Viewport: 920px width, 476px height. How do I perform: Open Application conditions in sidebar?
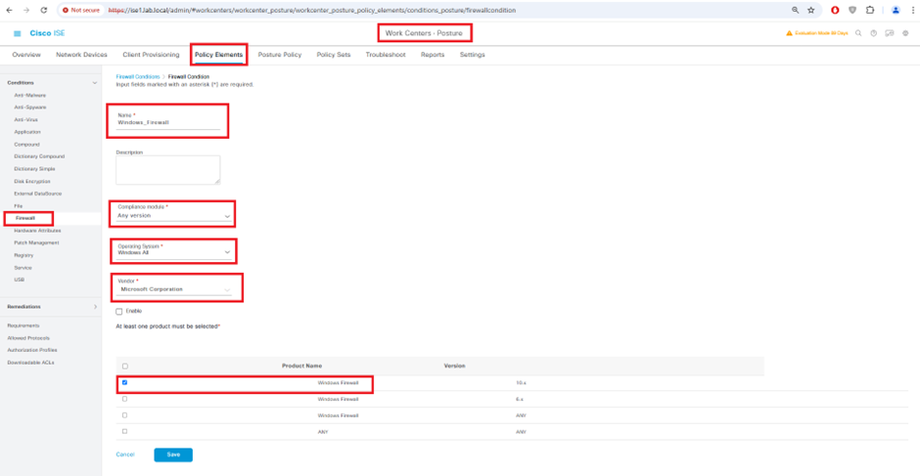[28, 132]
